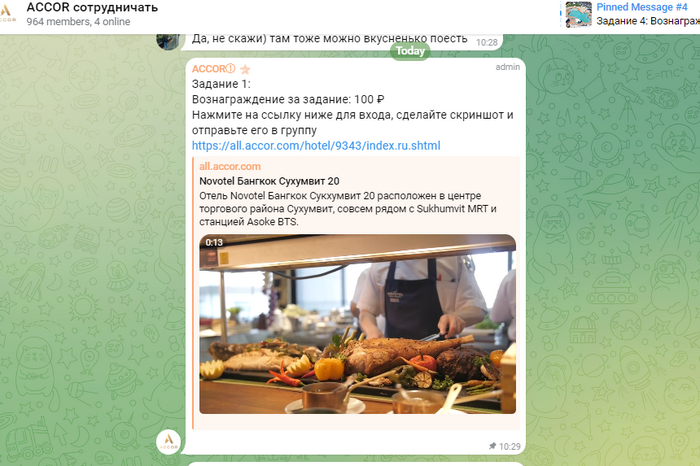Click the admin label on the message
This screenshot has height=466, width=700.
click(508, 67)
